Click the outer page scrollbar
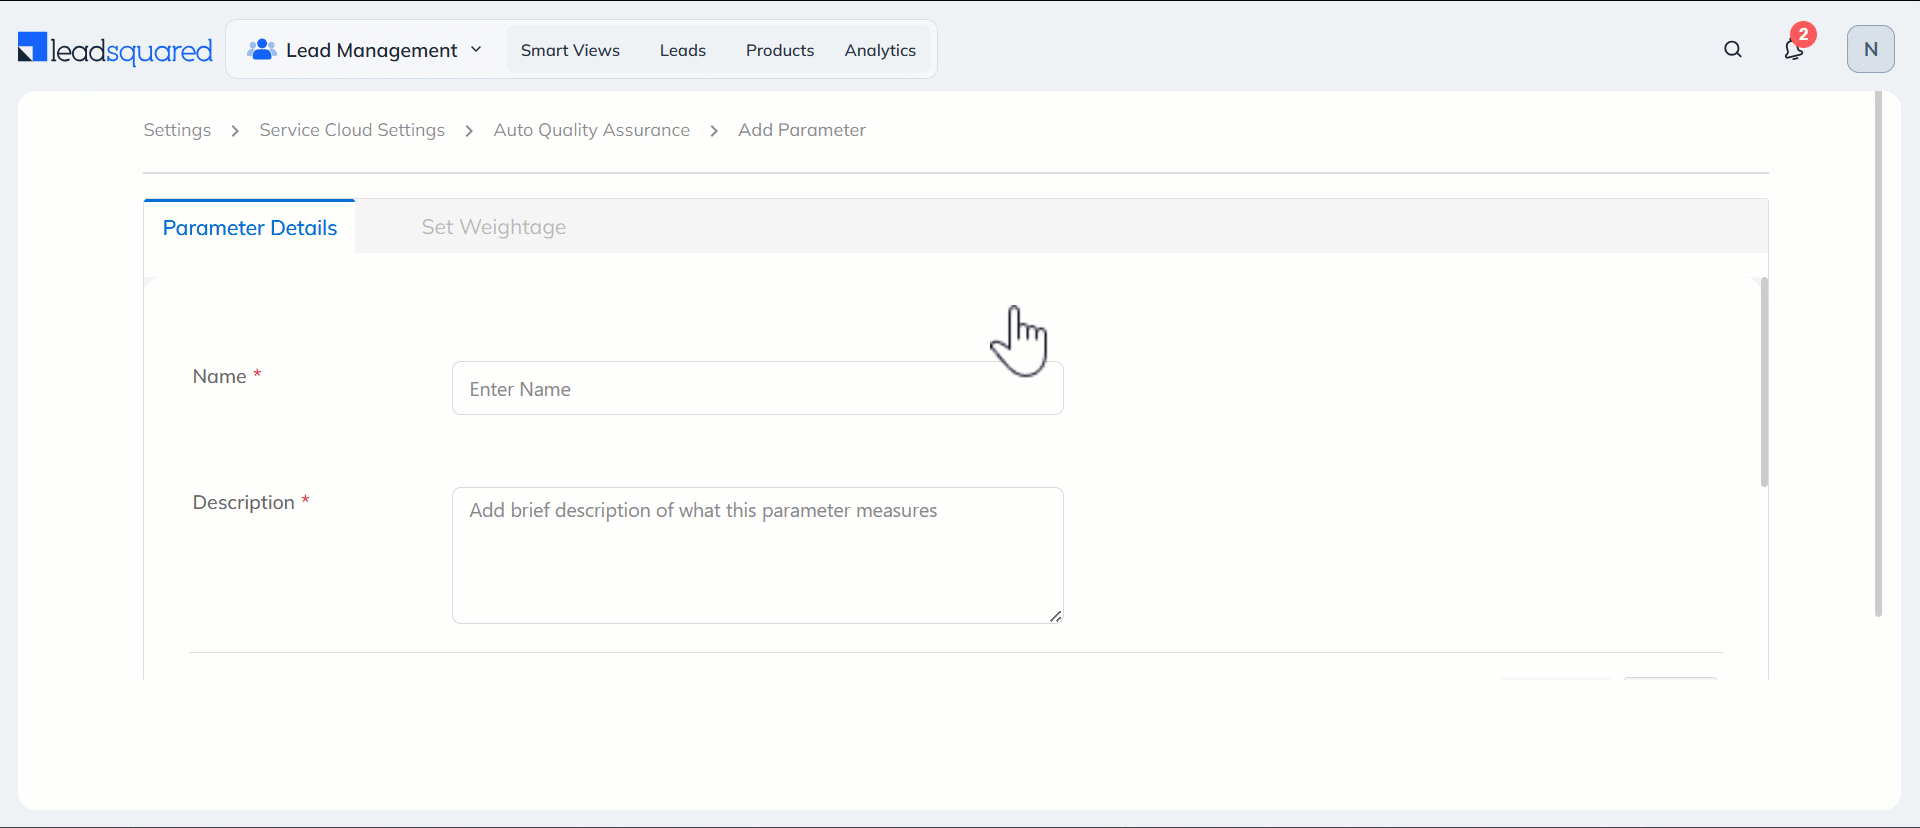This screenshot has height=828, width=1920. (x=1878, y=354)
